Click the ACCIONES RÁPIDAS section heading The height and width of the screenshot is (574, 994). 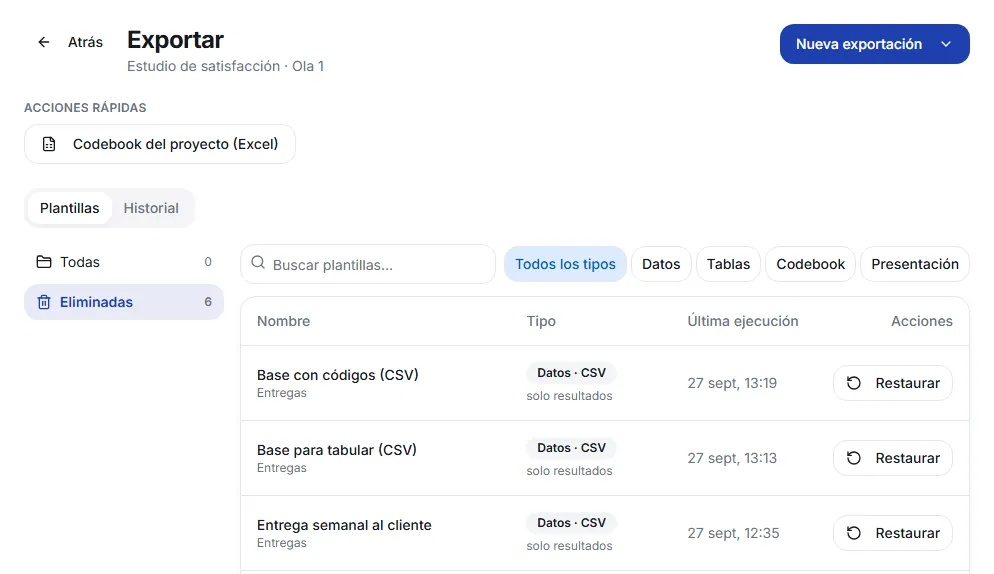pyautogui.click(x=85, y=108)
